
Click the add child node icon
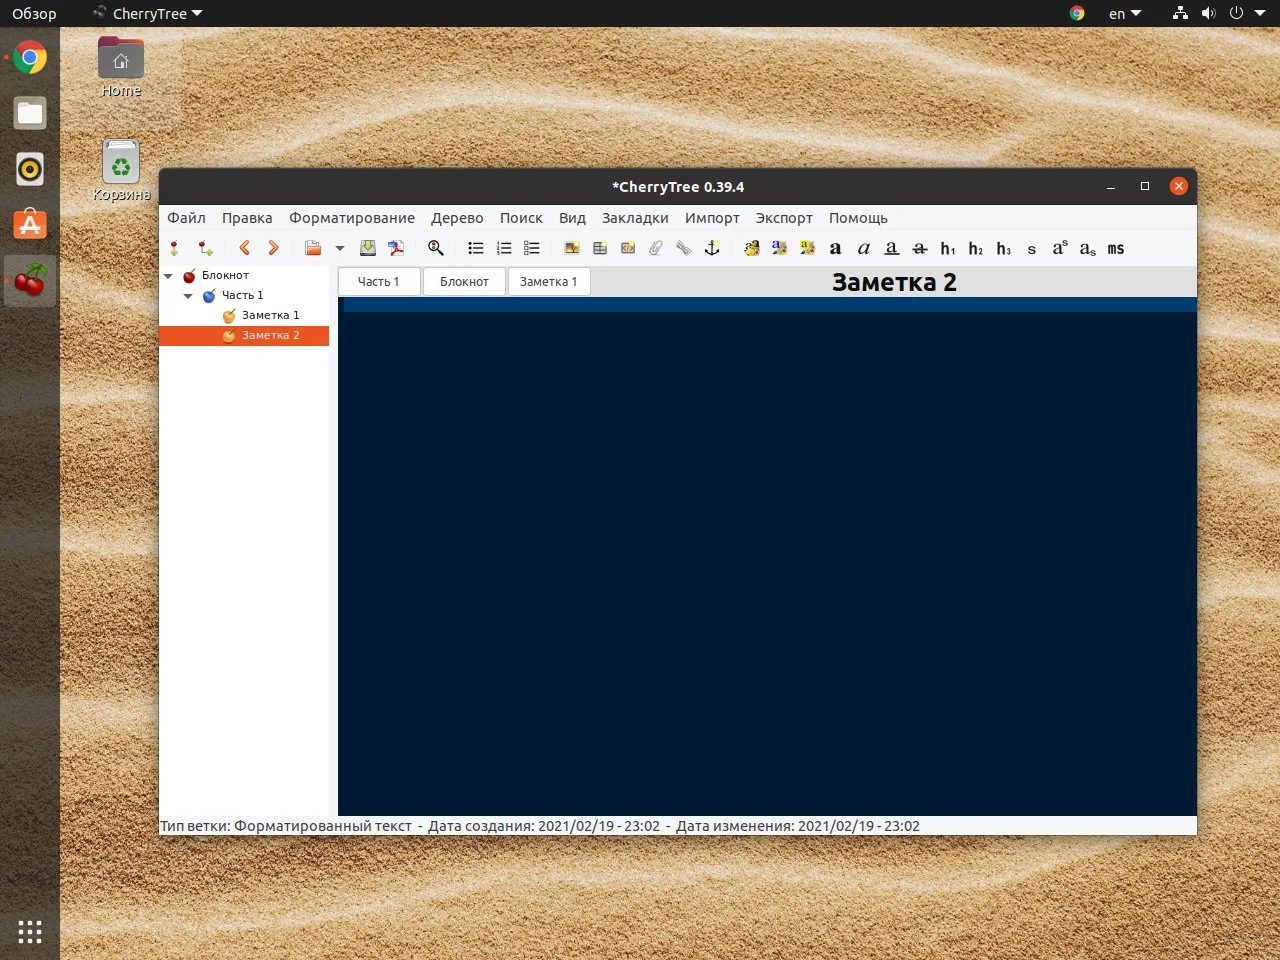pyautogui.click(x=205, y=248)
